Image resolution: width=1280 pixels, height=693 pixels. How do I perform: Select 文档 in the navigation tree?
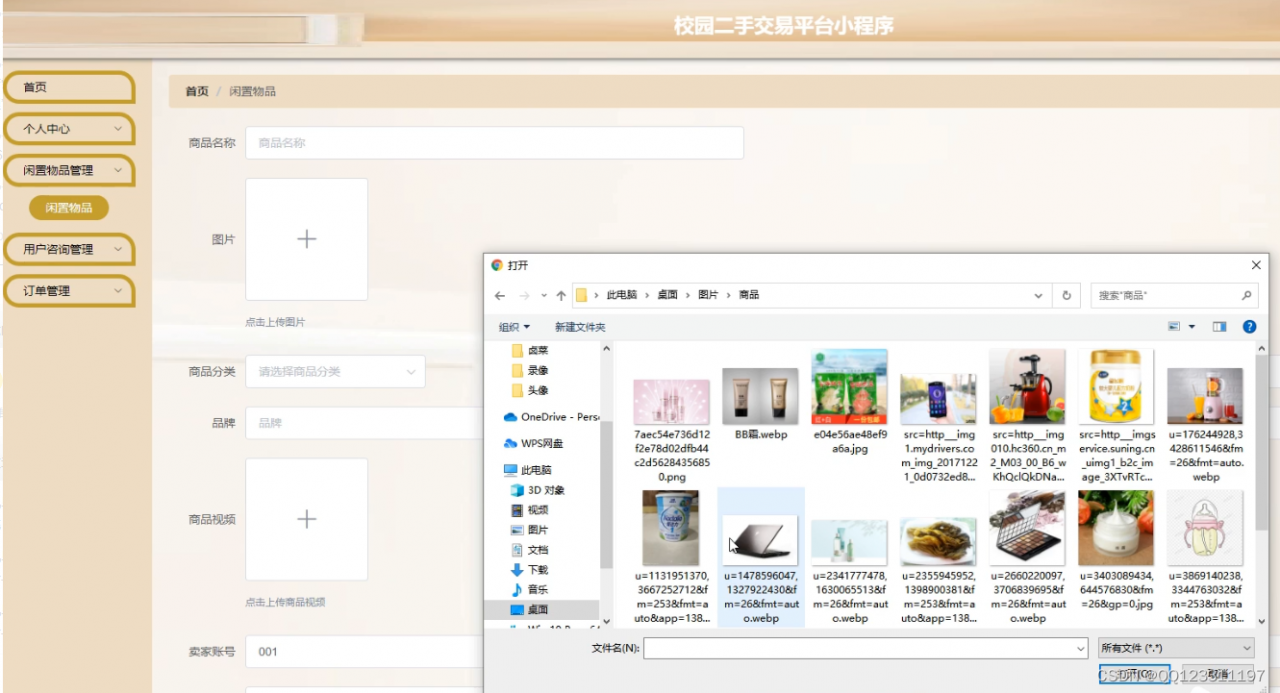[530, 550]
